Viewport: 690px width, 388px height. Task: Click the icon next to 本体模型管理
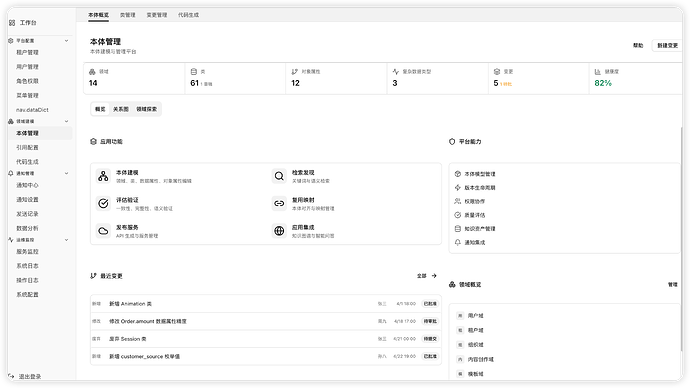tap(458, 174)
